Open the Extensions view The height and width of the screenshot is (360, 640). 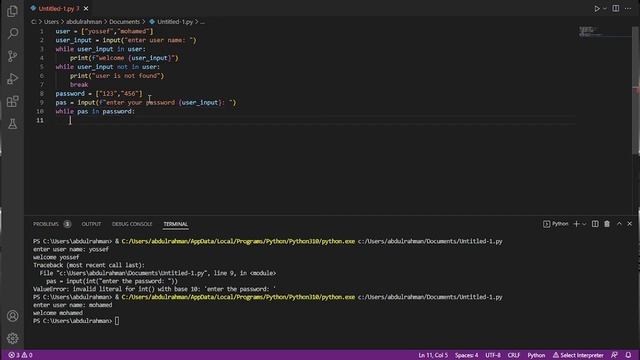tap(12, 101)
